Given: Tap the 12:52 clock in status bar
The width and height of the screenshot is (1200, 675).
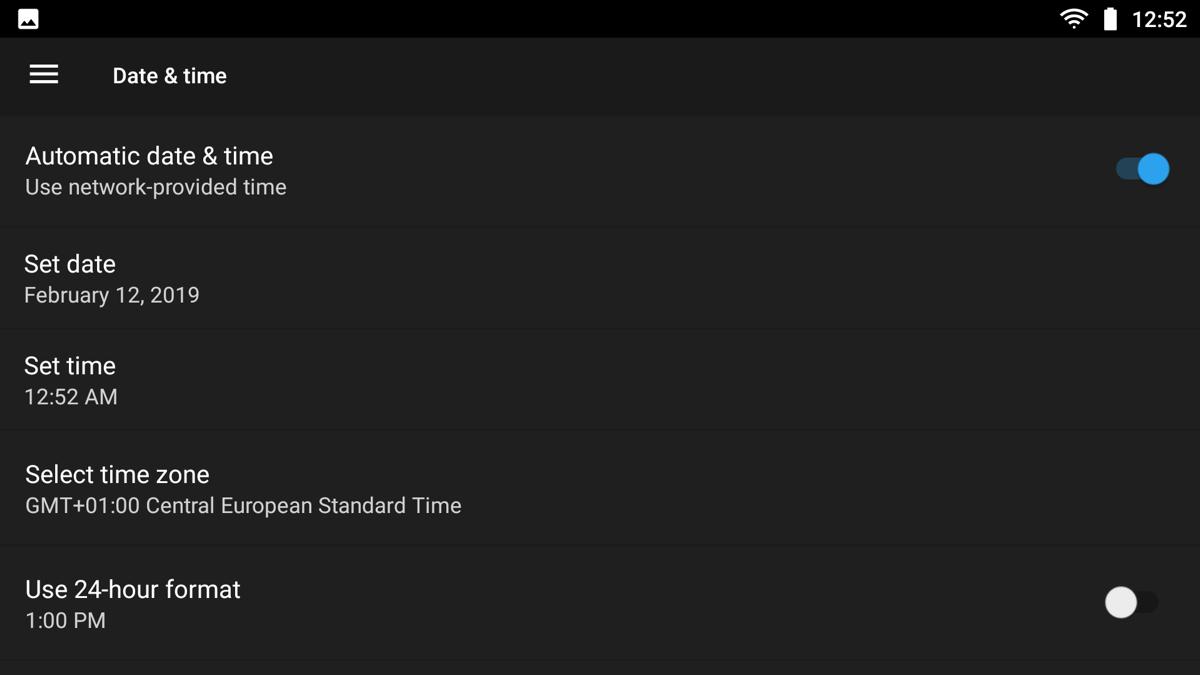Looking at the screenshot, I should [1158, 19].
